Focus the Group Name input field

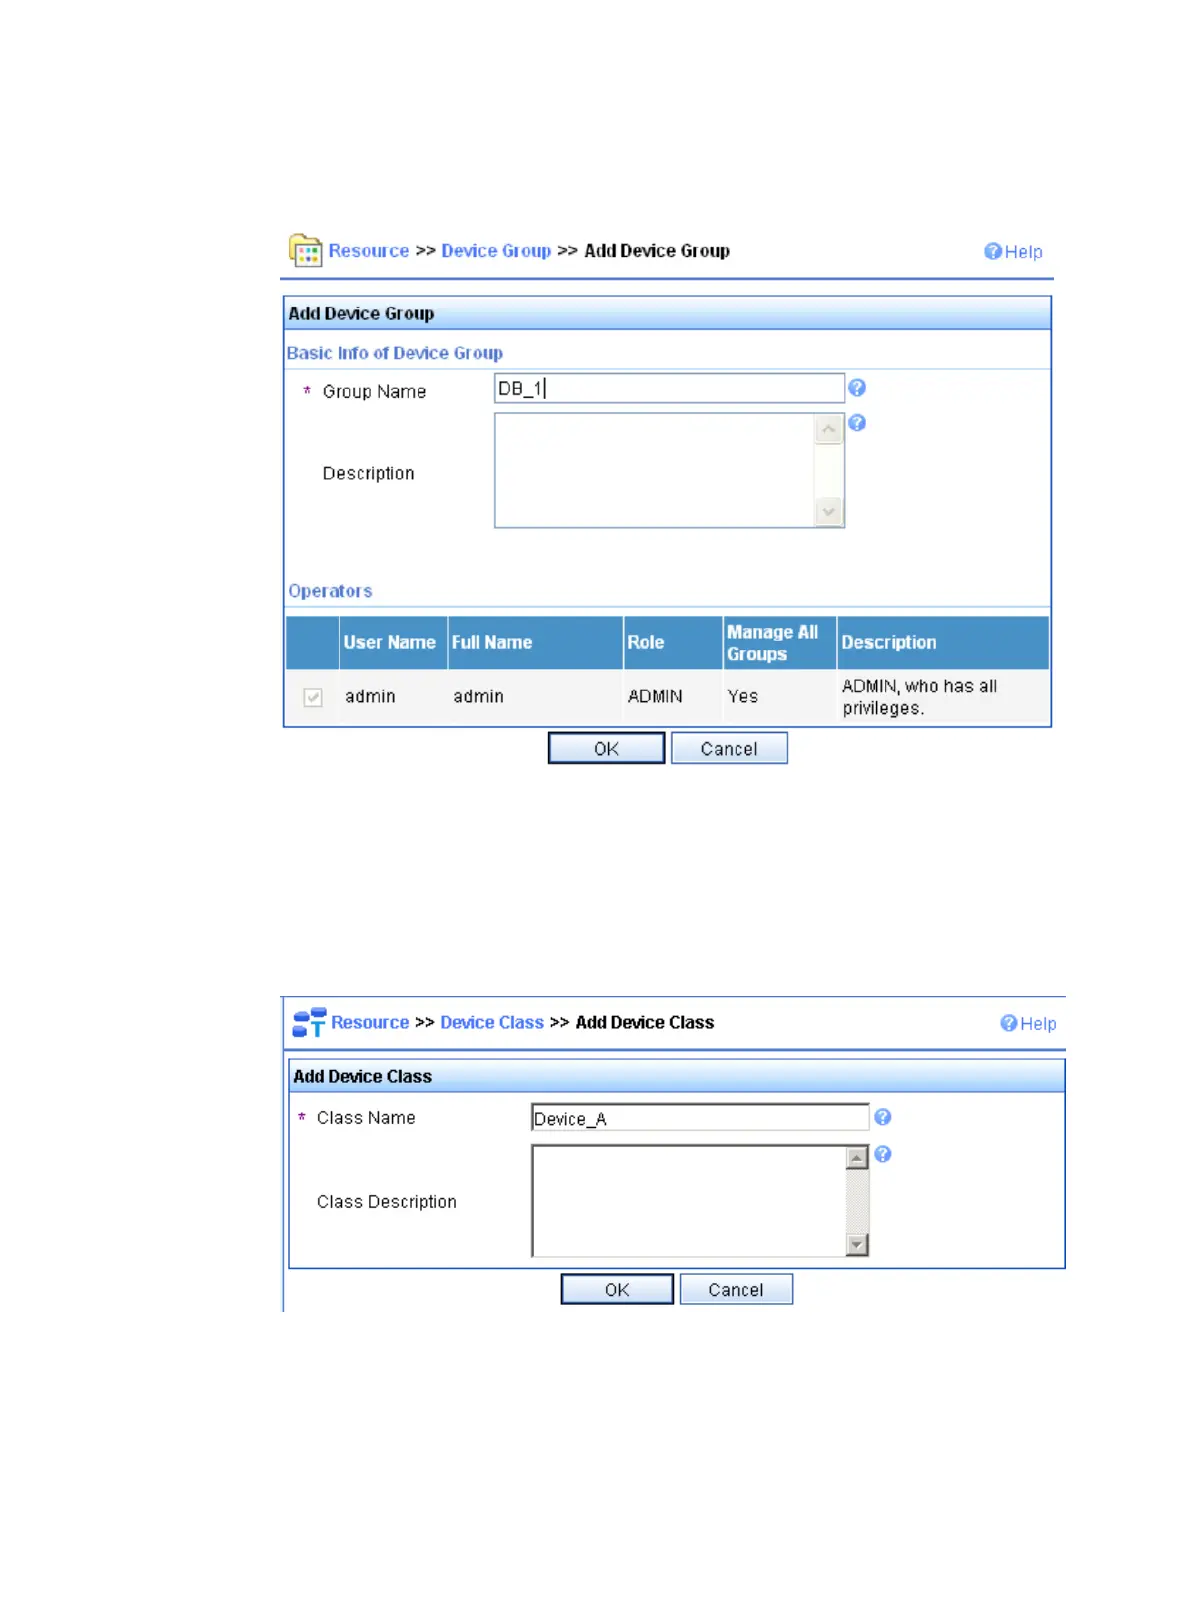[x=669, y=388]
